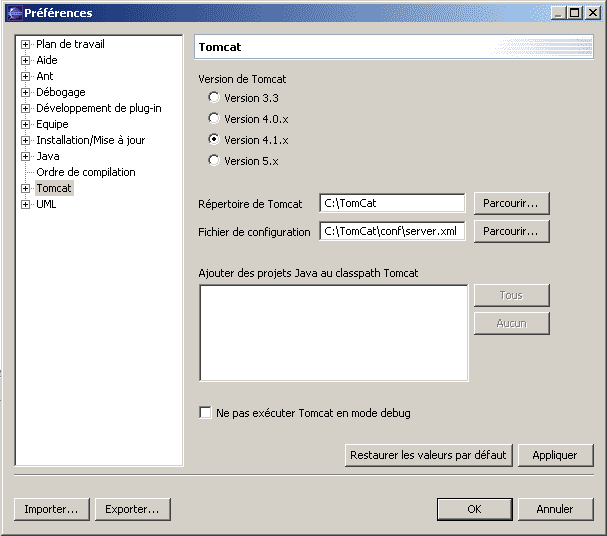Viewport: 607px width, 536px height.
Task: Open Ordre de compilation preferences
Action: pos(85,172)
